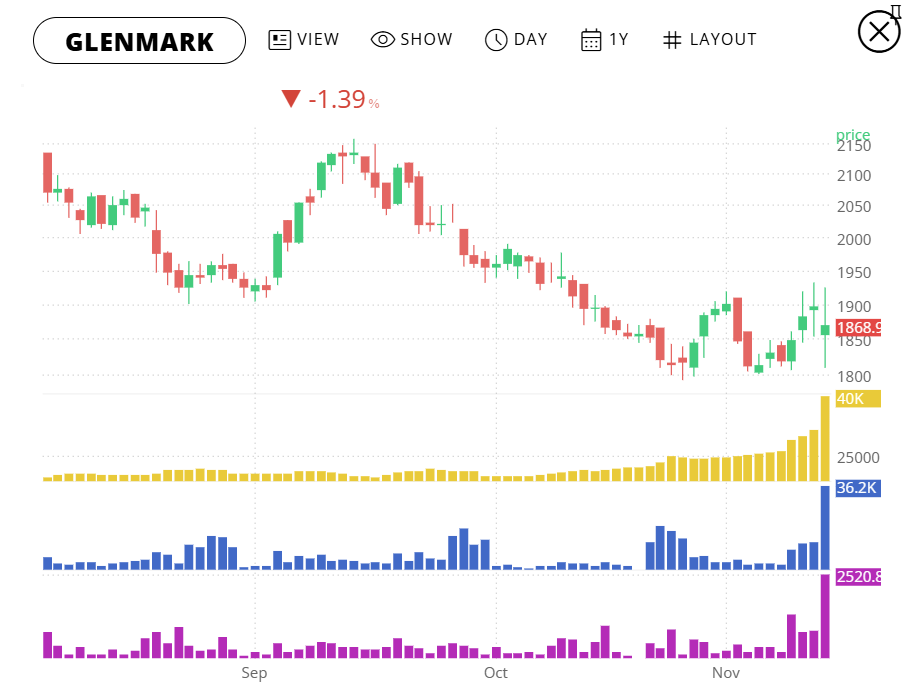Click the 1Y calendar icon
Viewport: 911px width, 693px height.
tap(589, 39)
